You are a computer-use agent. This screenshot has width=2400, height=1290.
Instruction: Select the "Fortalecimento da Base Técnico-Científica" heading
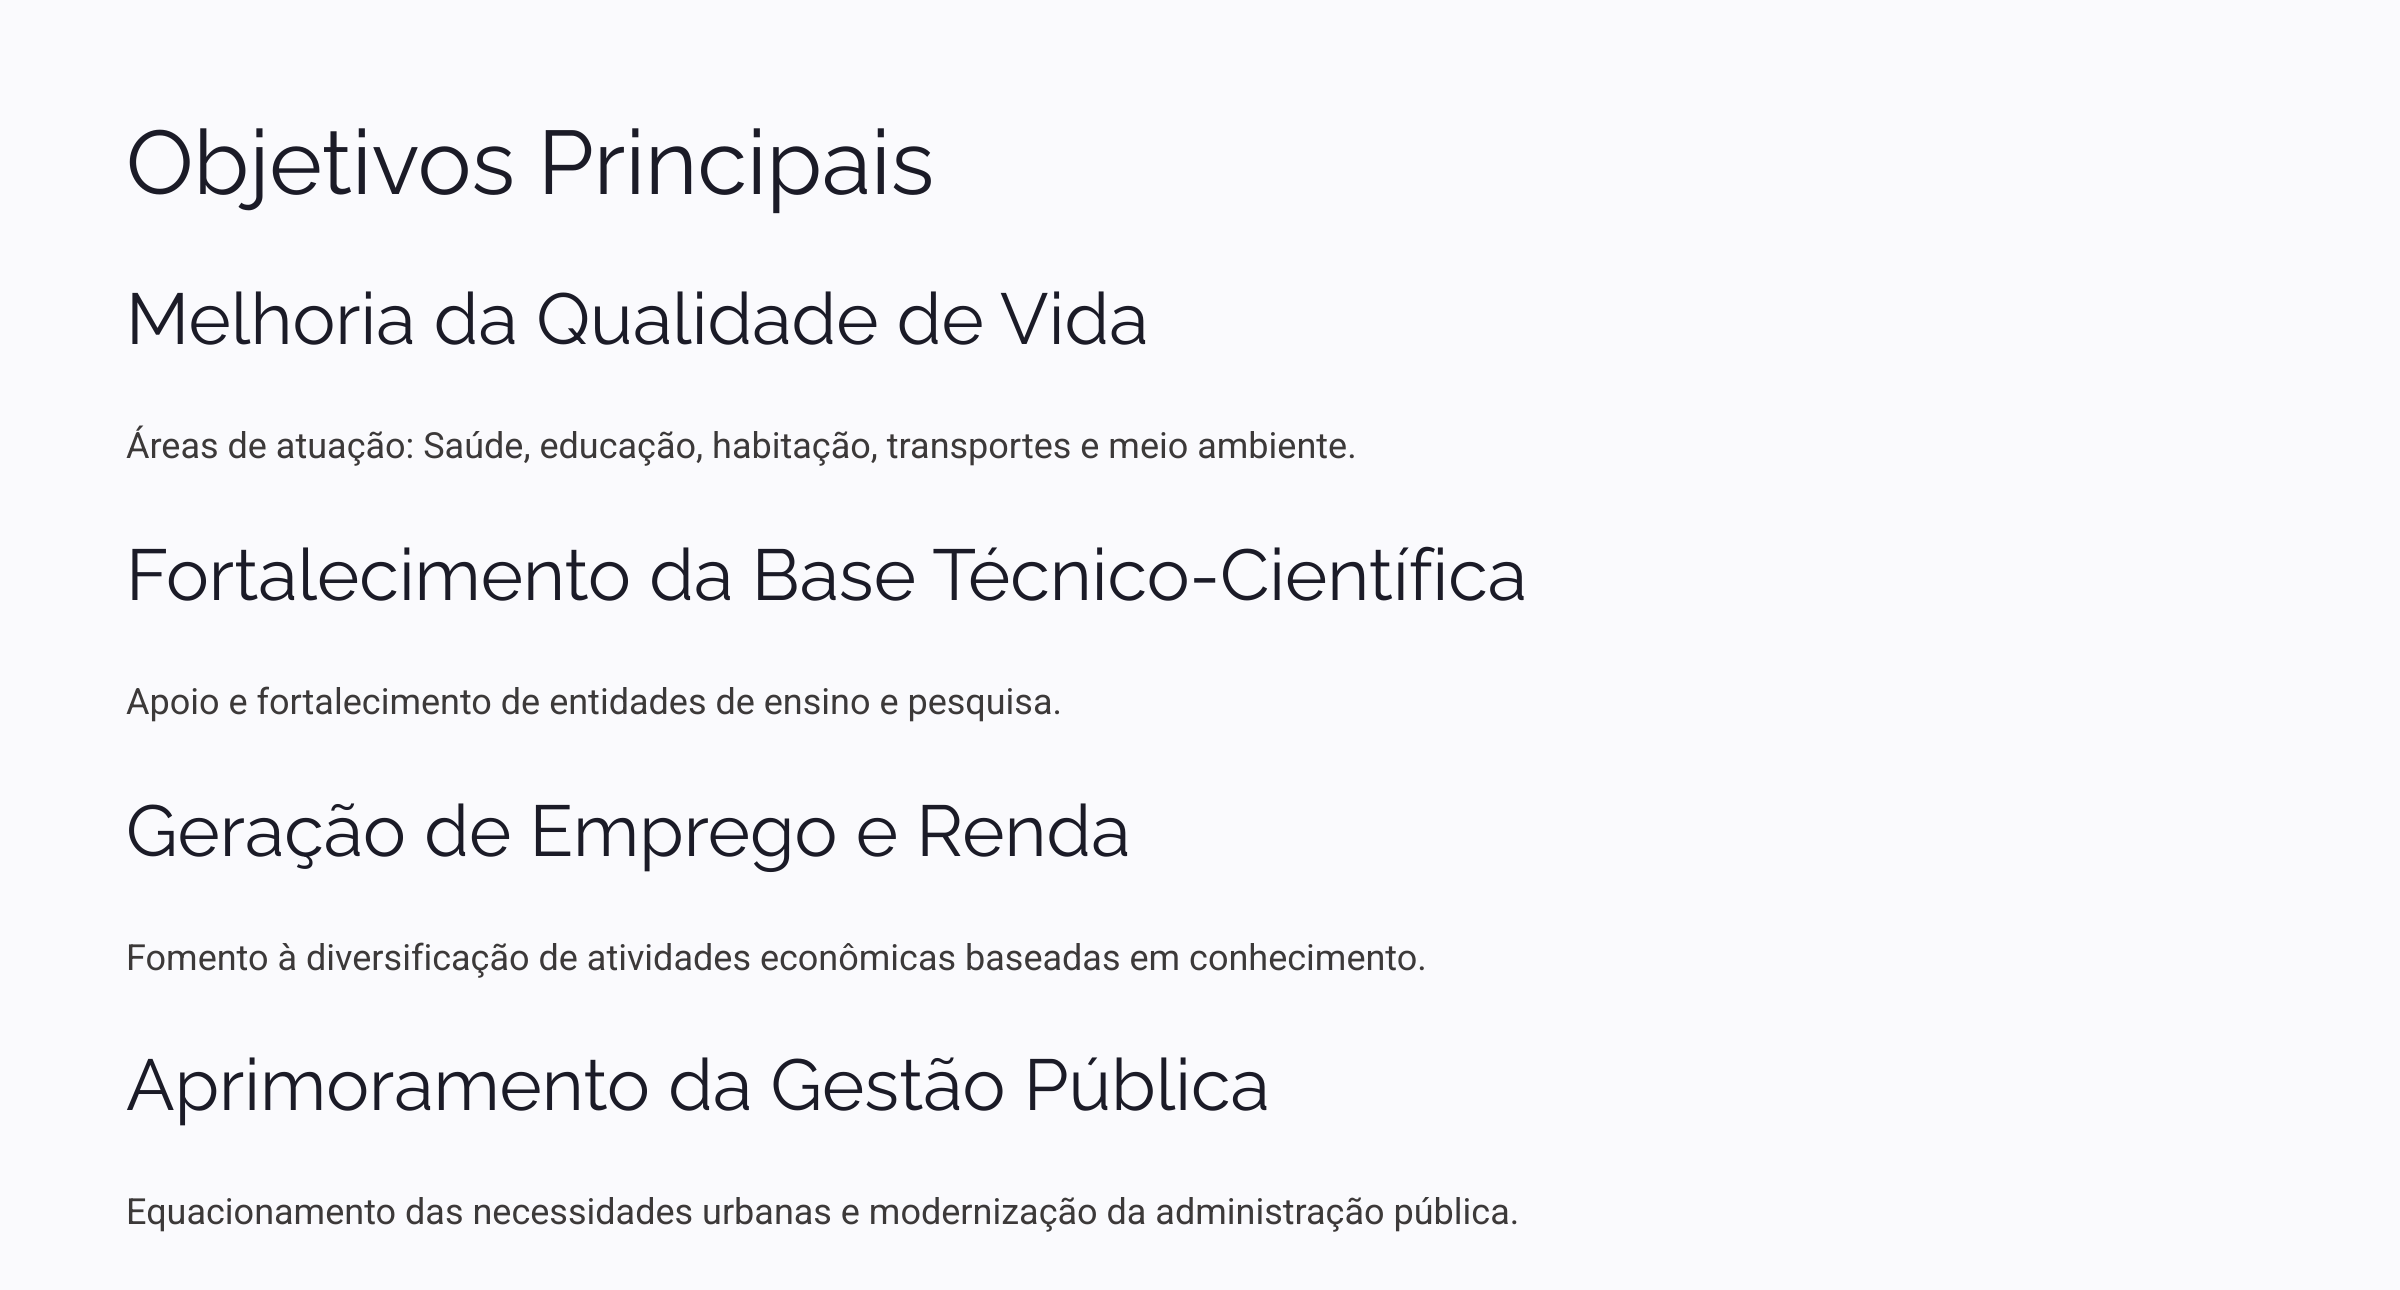[825, 576]
